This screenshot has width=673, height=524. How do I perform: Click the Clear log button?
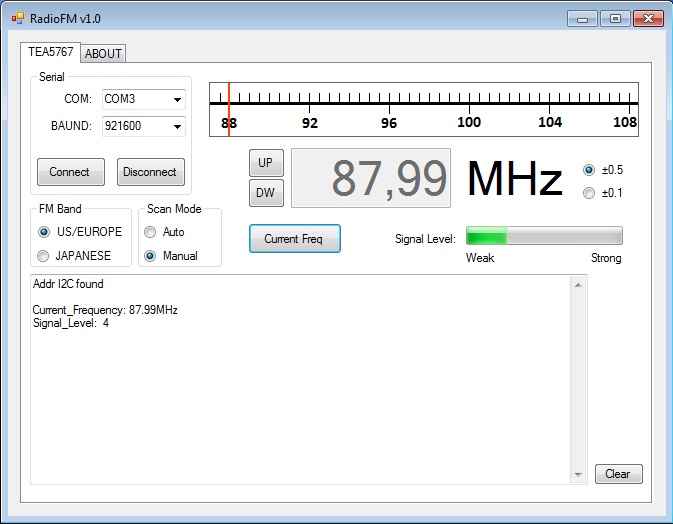click(618, 474)
